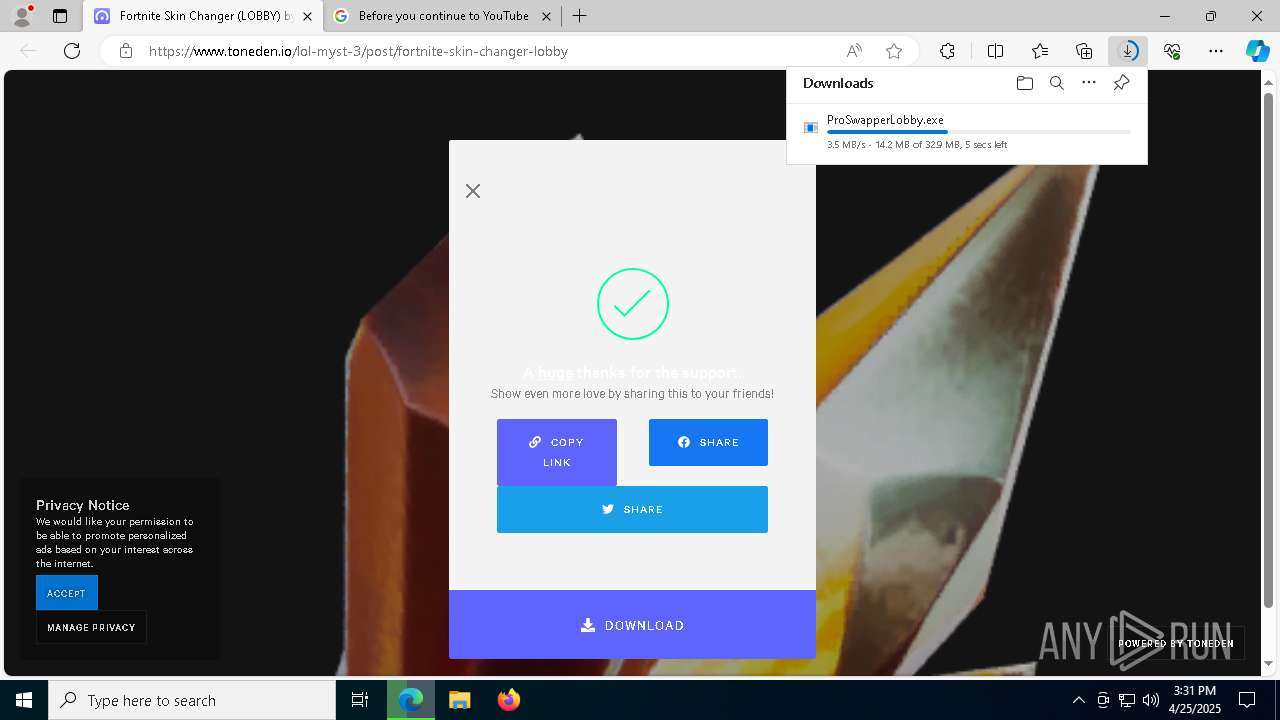Open Copilot sidebar icon

click(x=1258, y=51)
